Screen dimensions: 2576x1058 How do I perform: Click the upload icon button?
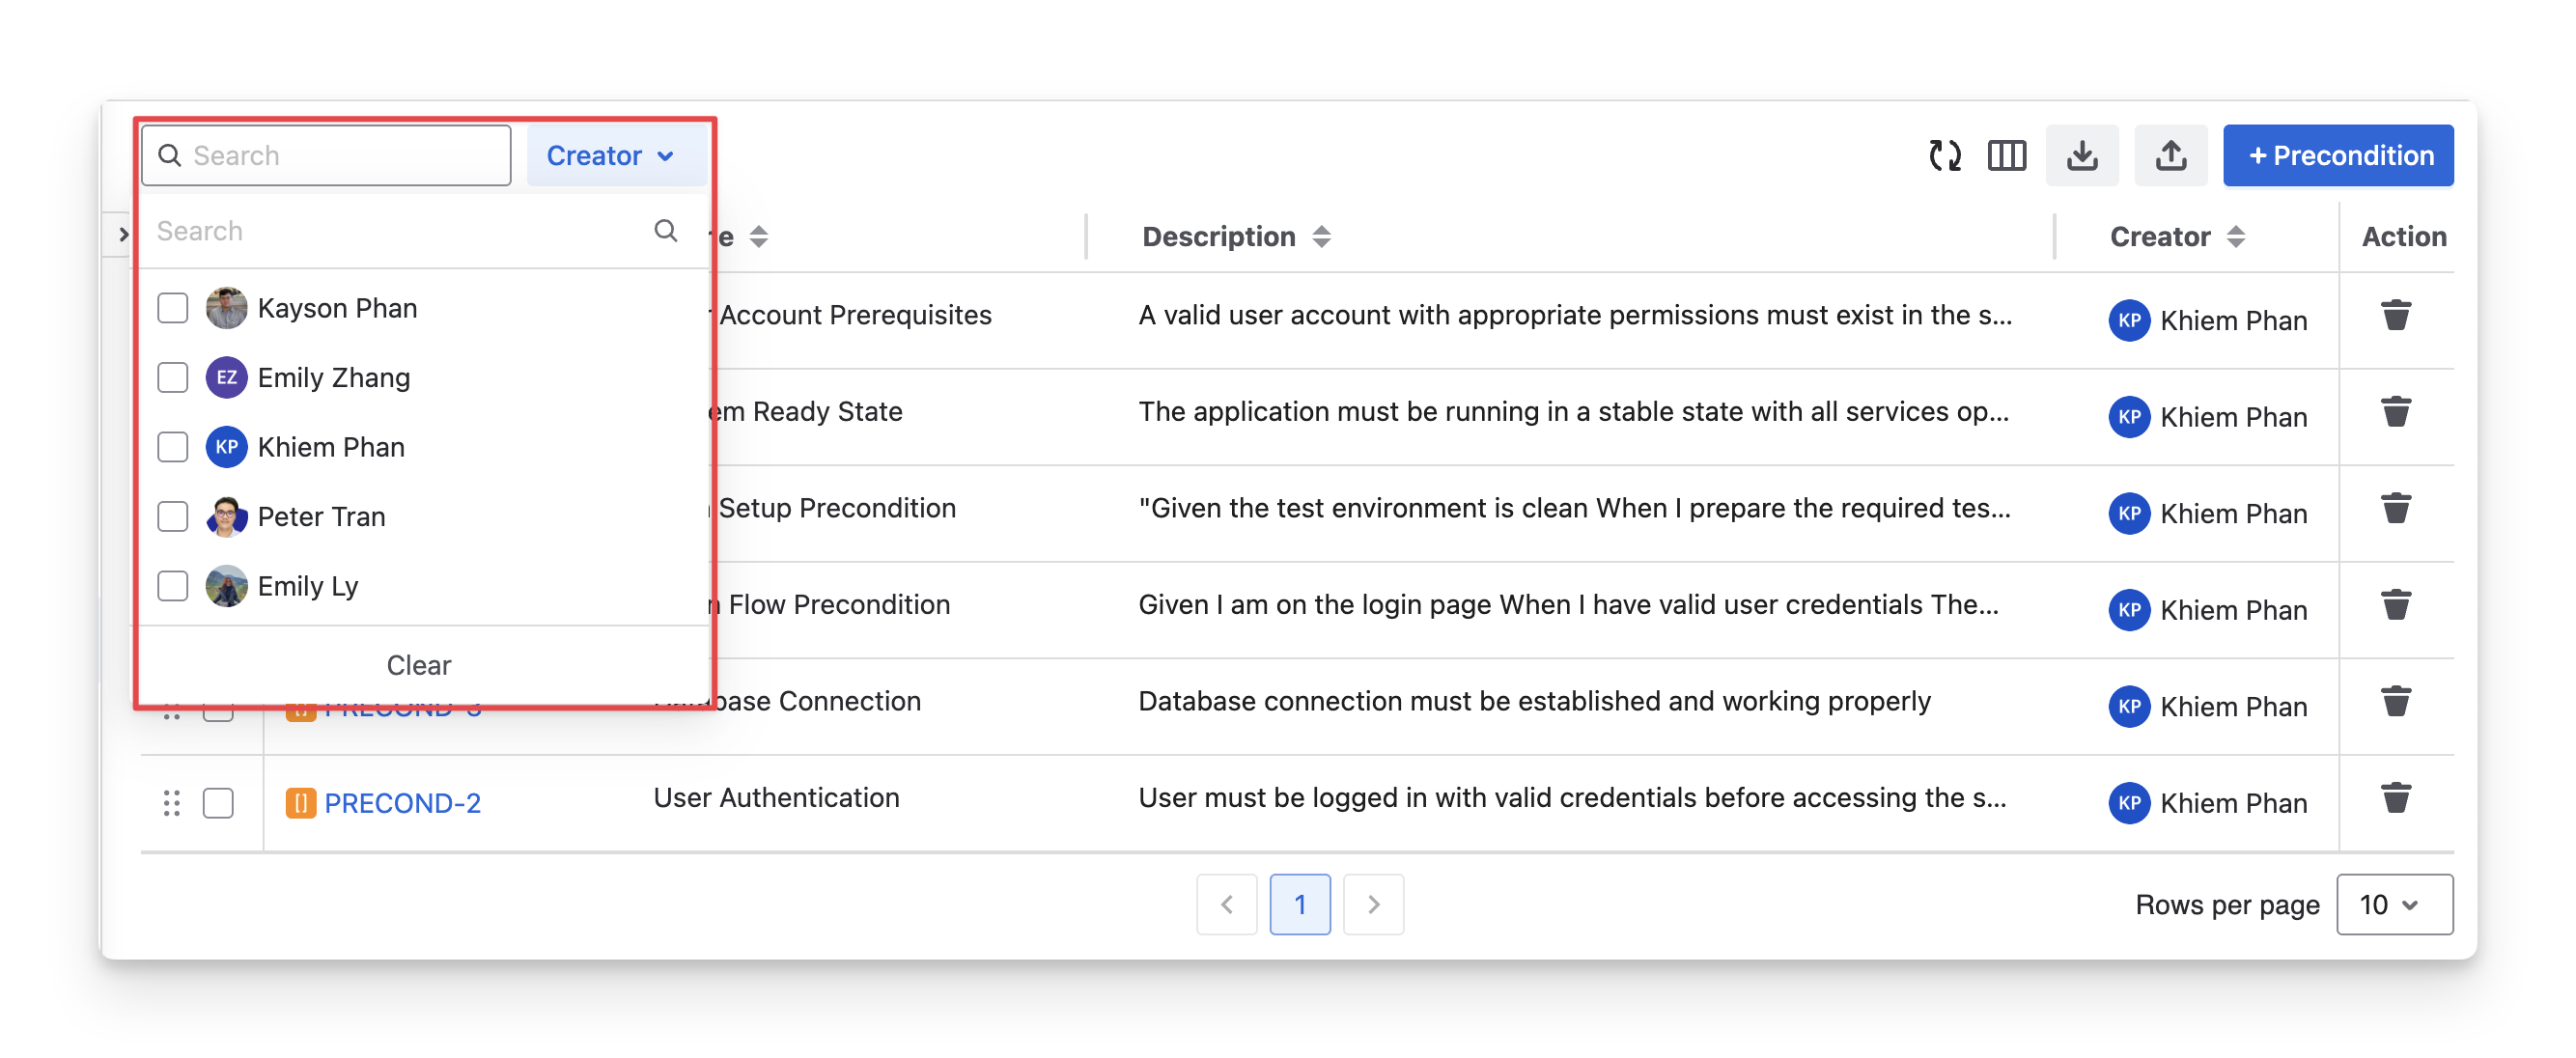tap(2170, 156)
